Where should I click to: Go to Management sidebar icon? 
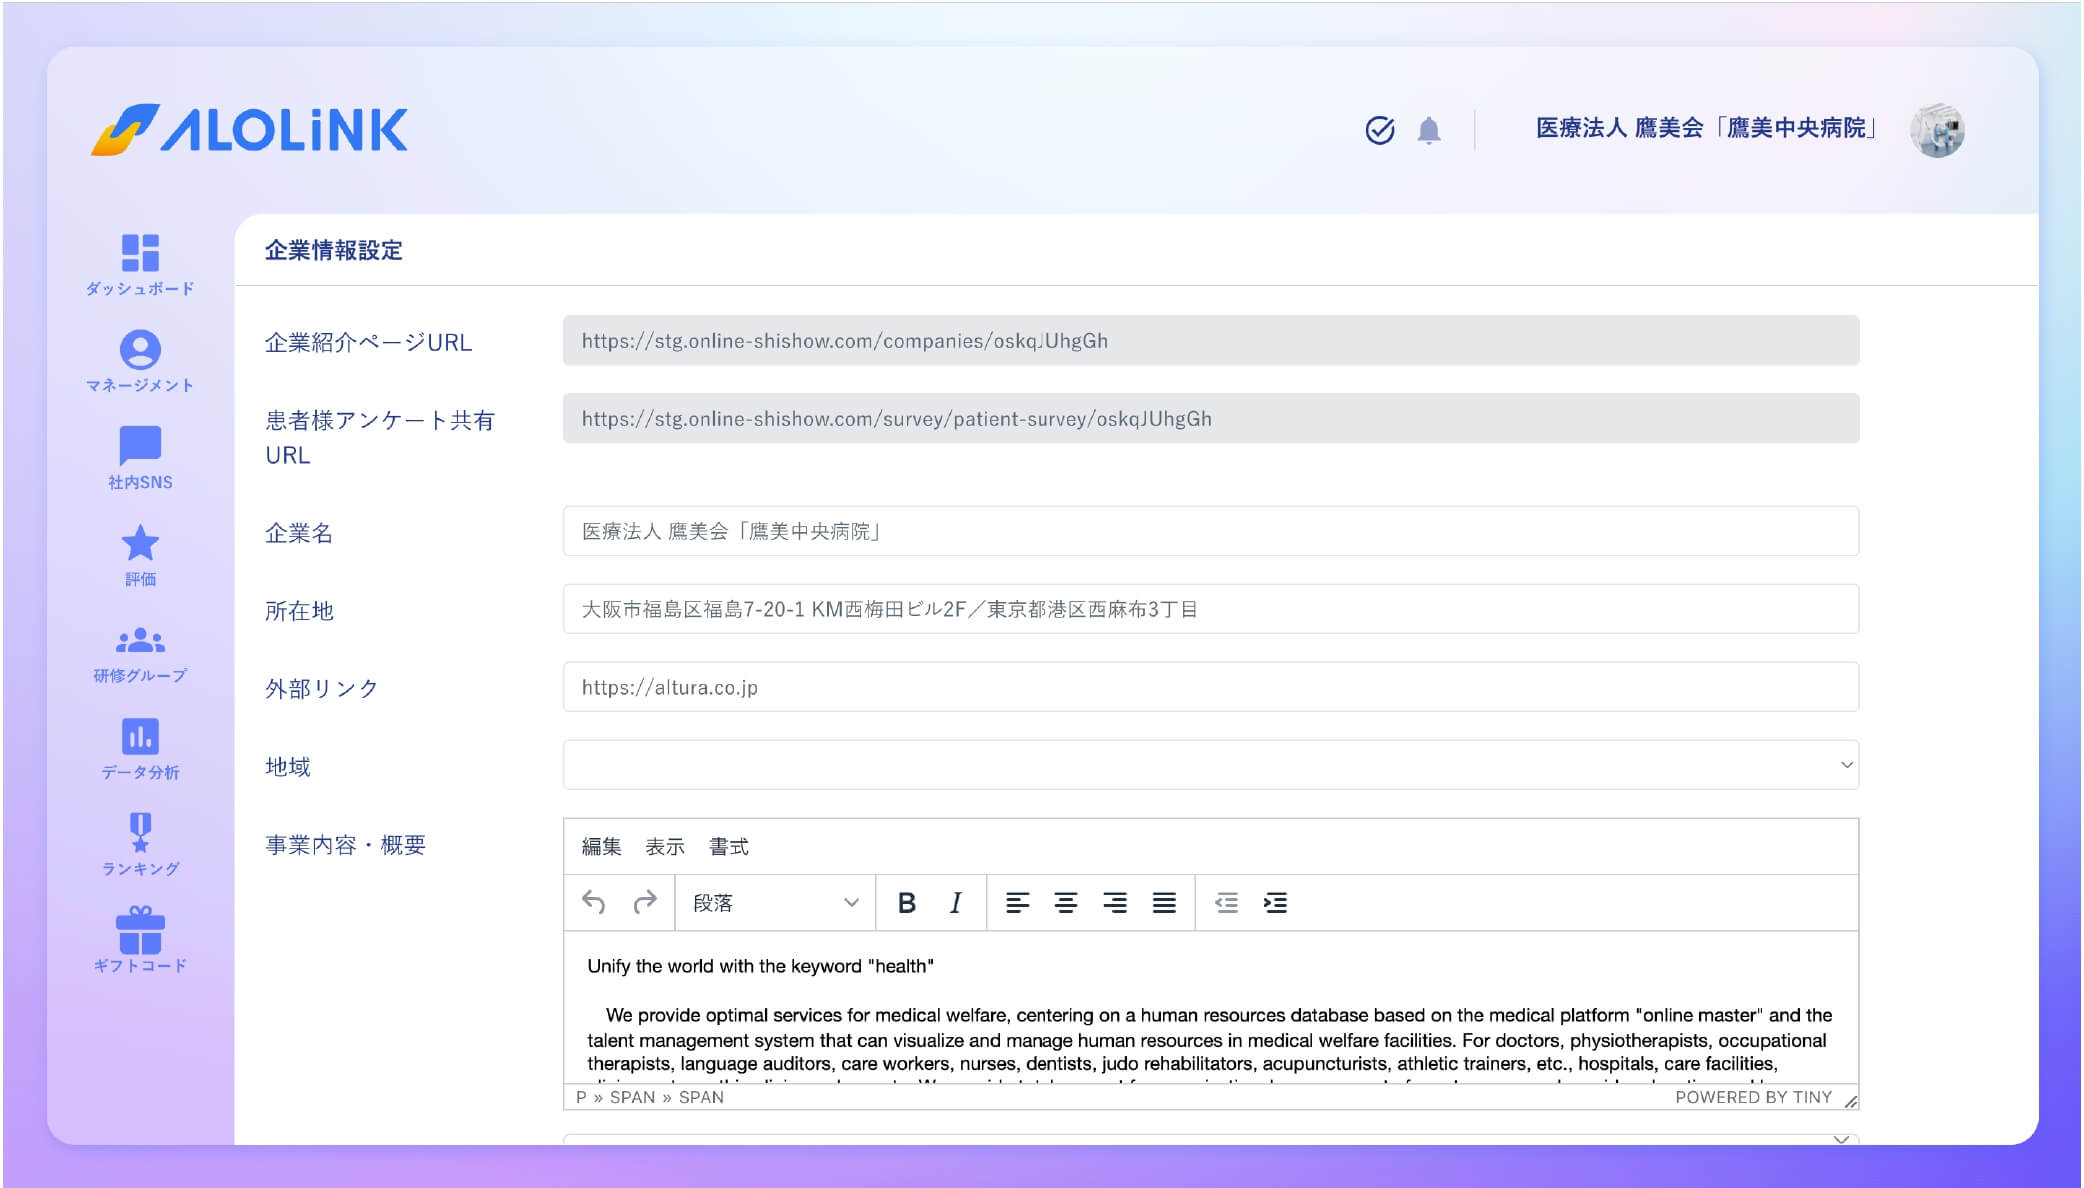140,350
